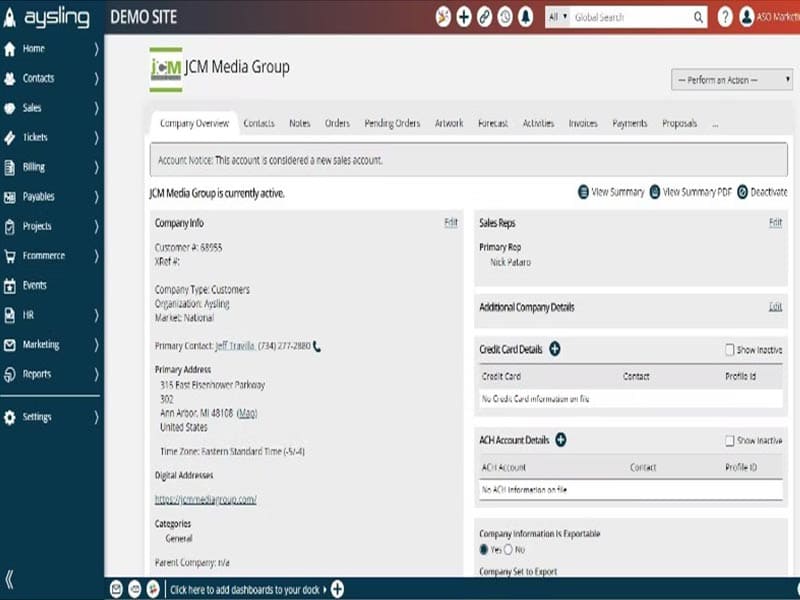The height and width of the screenshot is (600, 800).
Task: Add a new ACH account with plus icon
Action: pos(561,440)
